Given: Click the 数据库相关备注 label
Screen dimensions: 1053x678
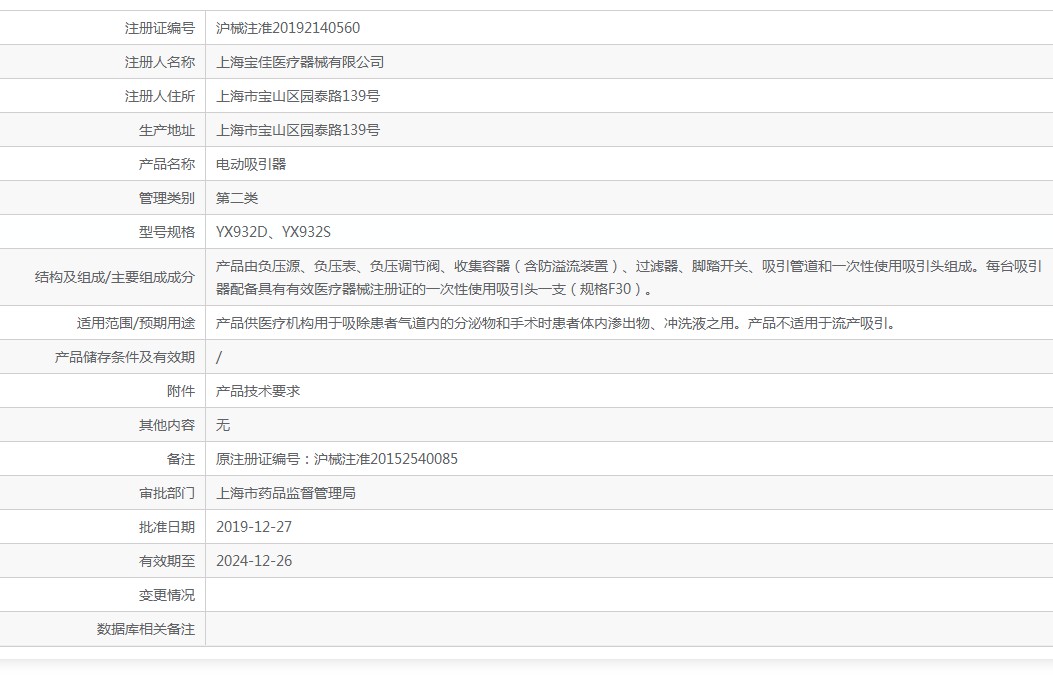Looking at the screenshot, I should click(146, 629).
